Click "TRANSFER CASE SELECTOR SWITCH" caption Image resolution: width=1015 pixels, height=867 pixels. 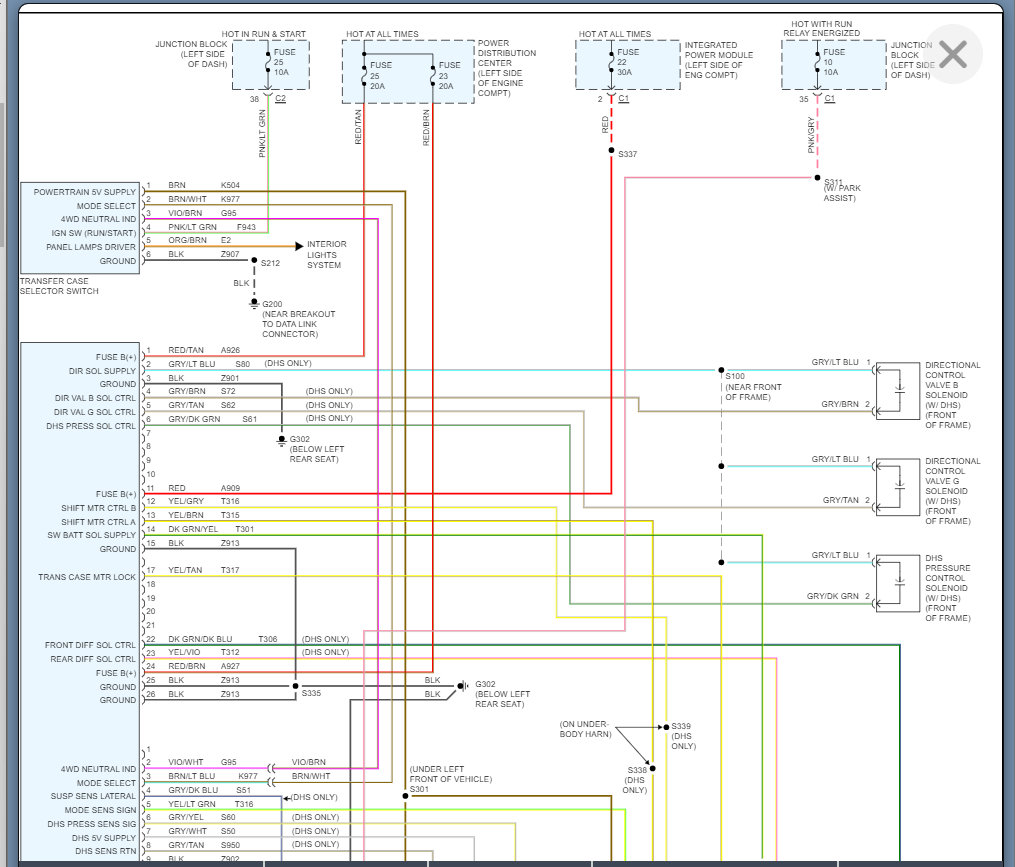[59, 286]
